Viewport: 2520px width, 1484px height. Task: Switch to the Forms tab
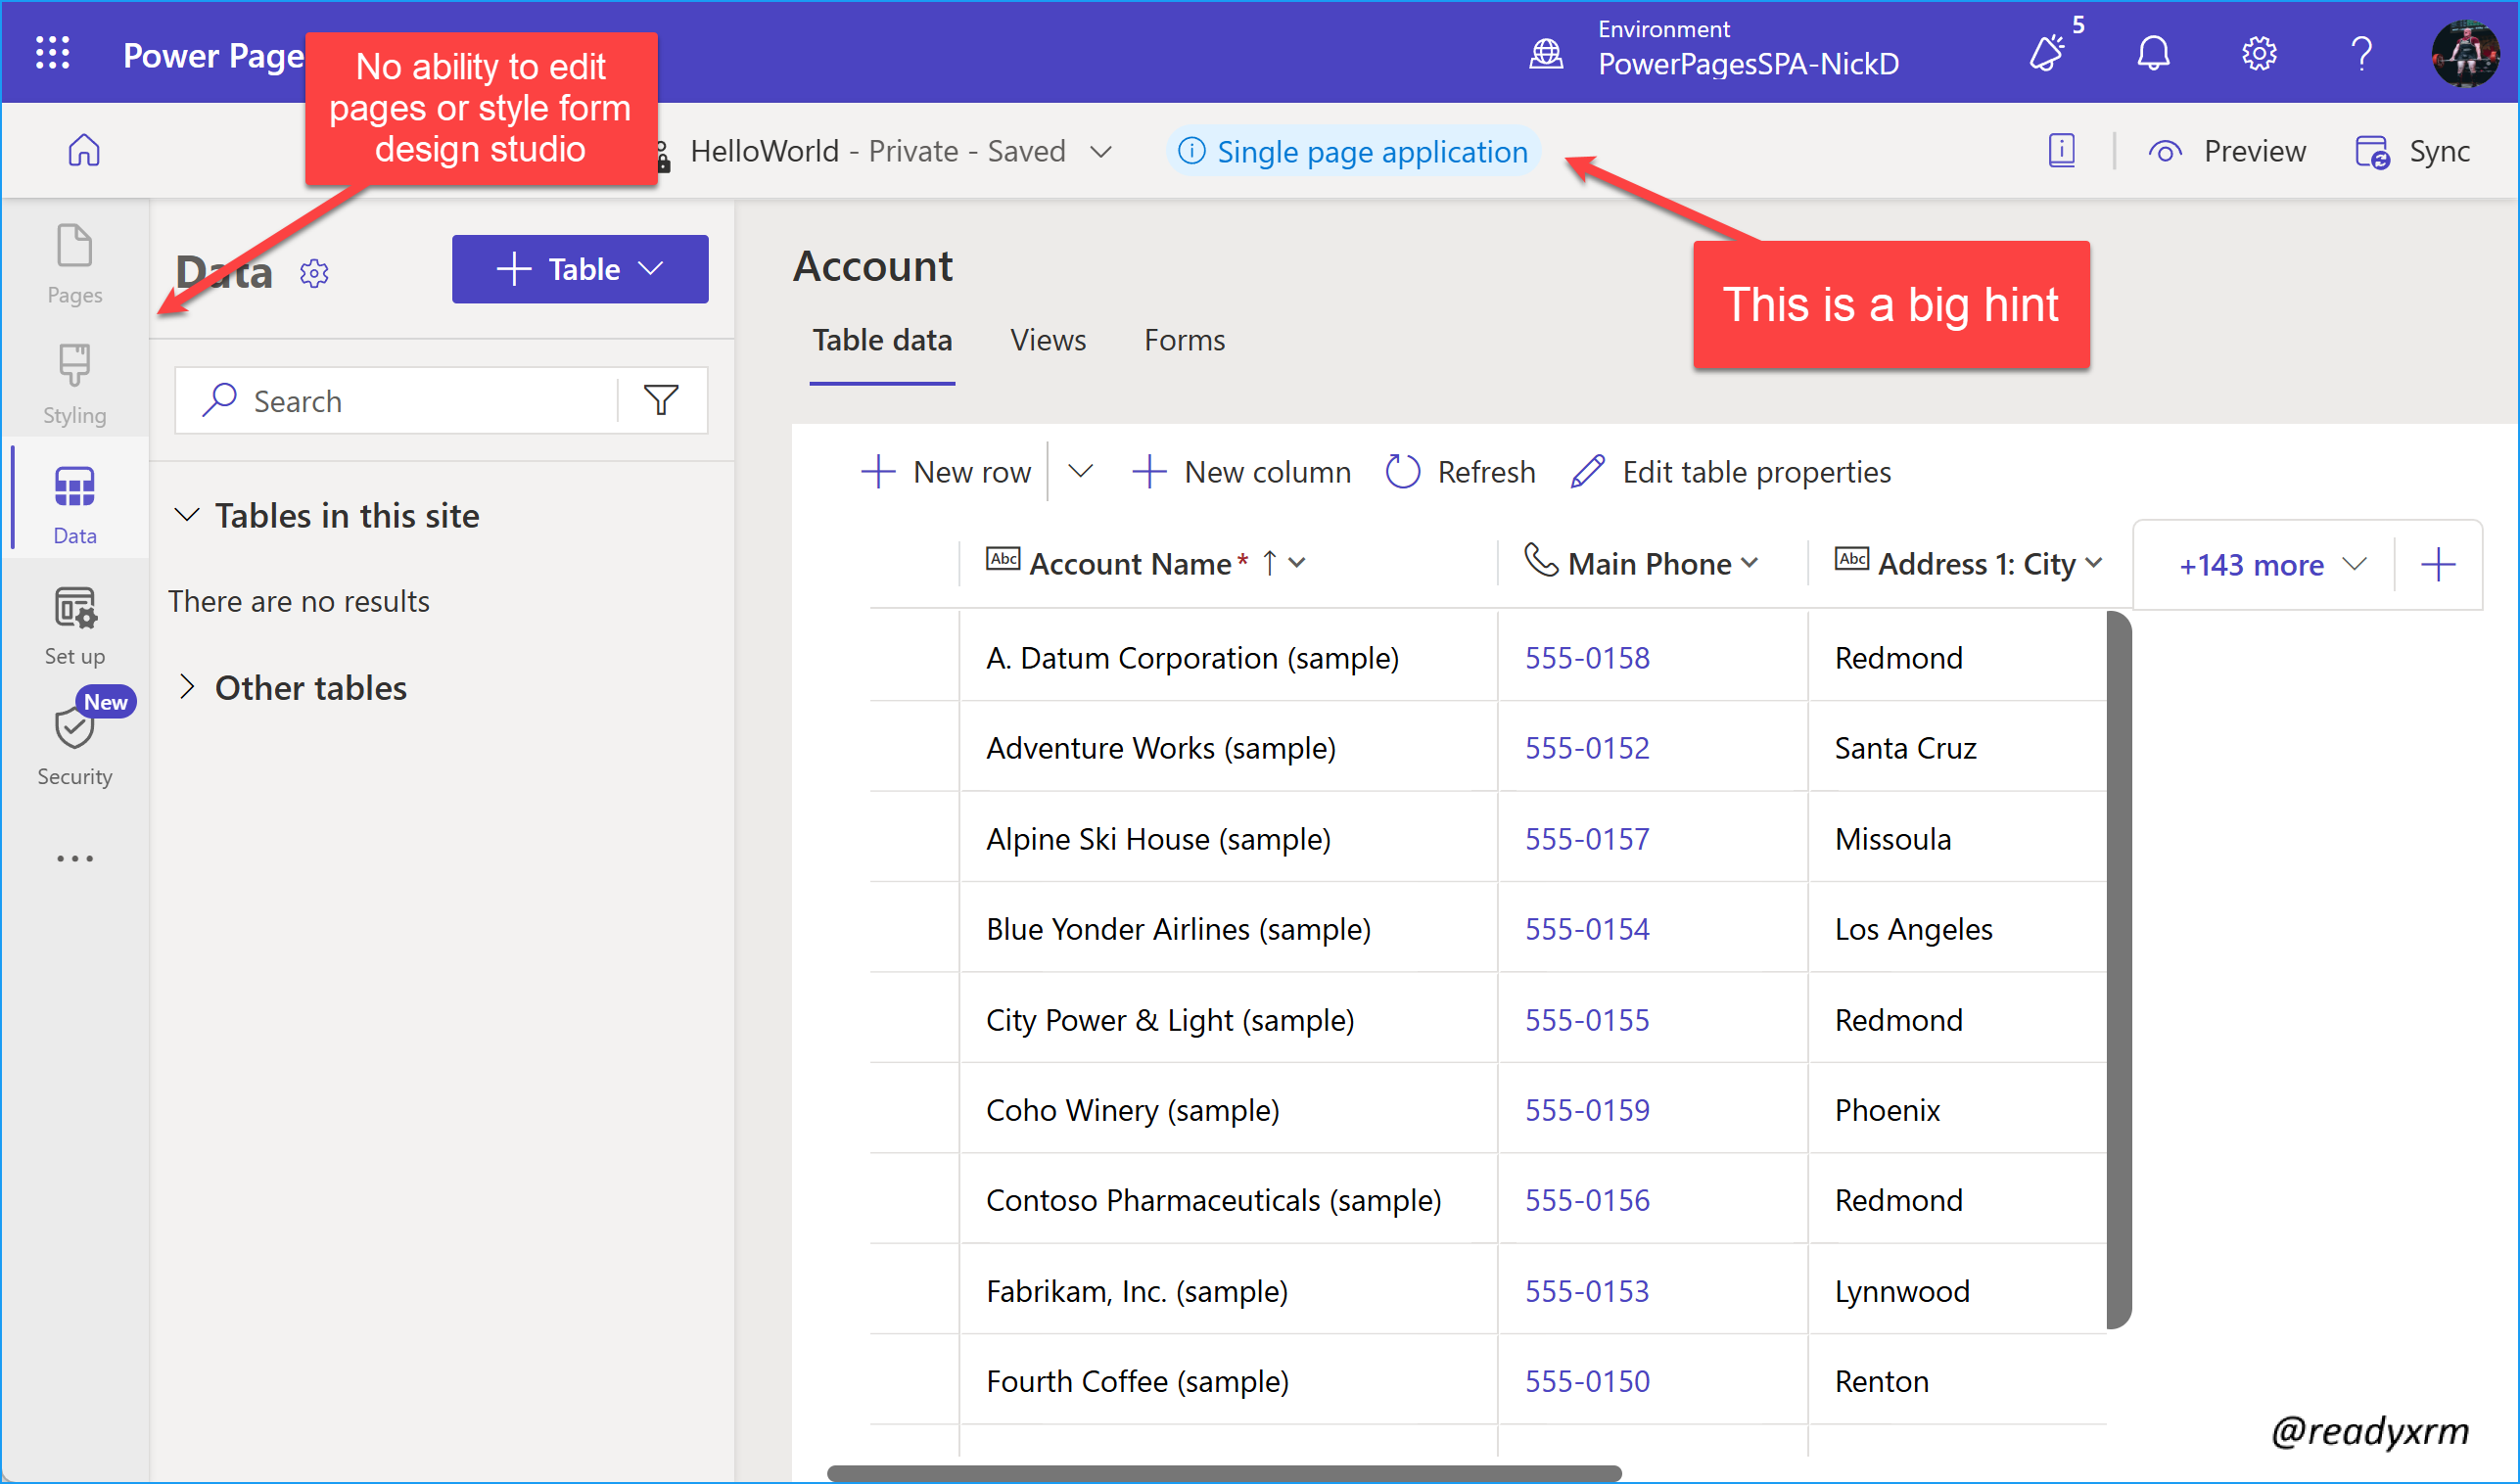(1184, 340)
